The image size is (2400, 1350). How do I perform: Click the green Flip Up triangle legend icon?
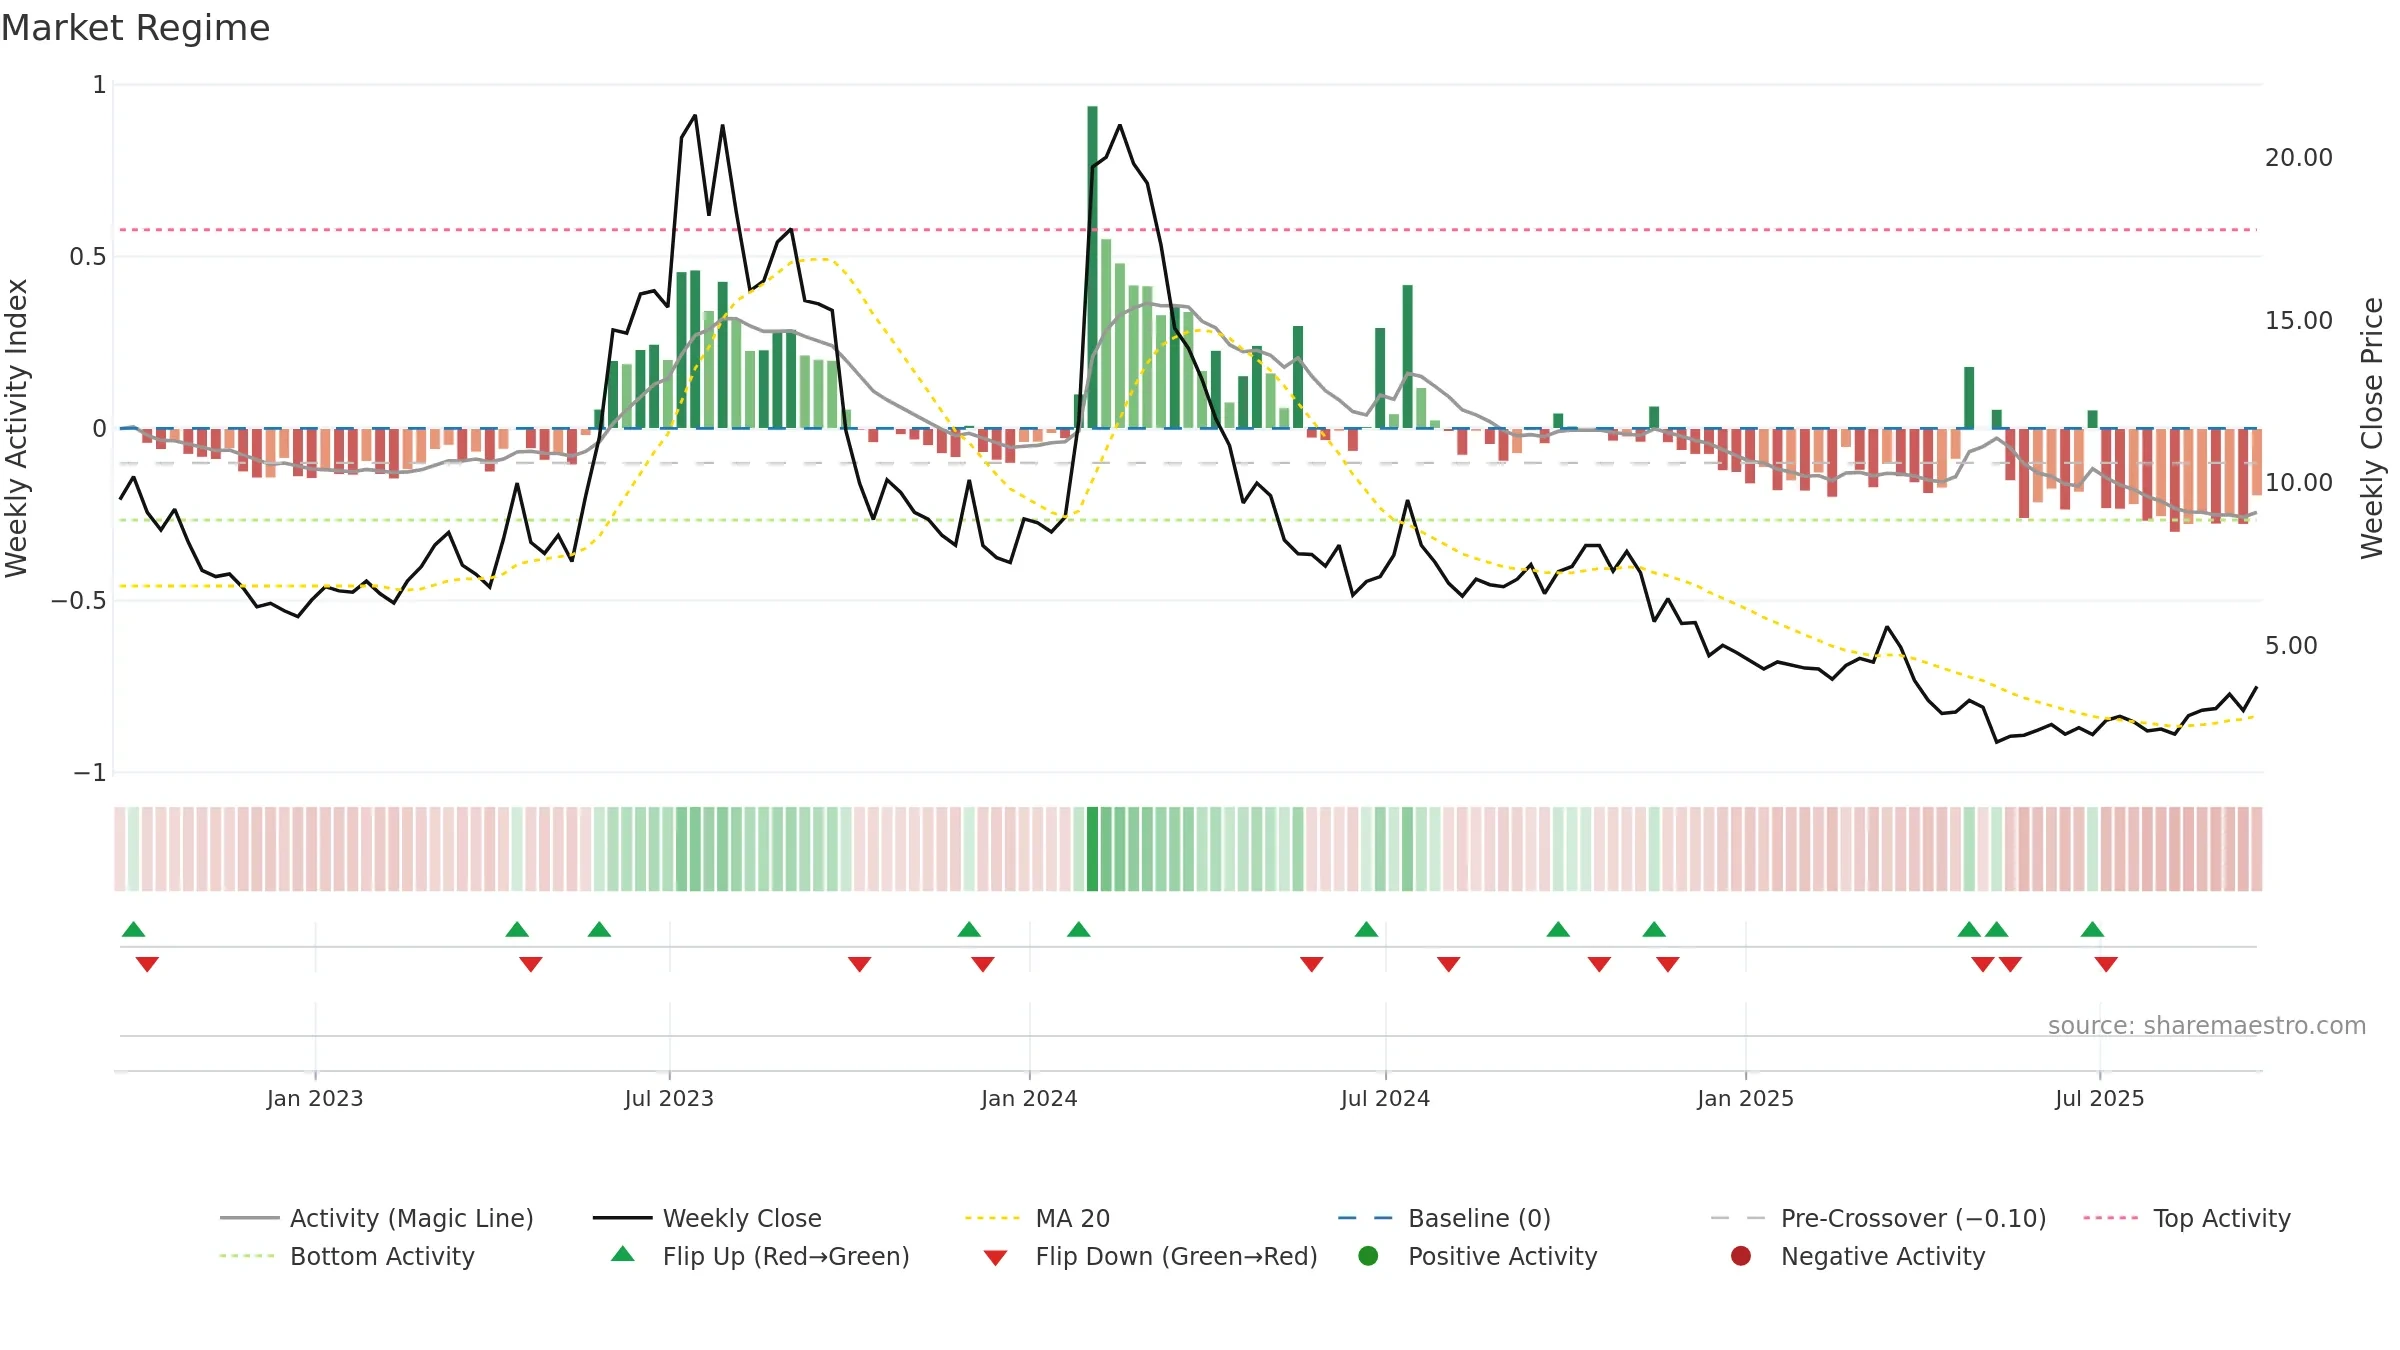[623, 1254]
